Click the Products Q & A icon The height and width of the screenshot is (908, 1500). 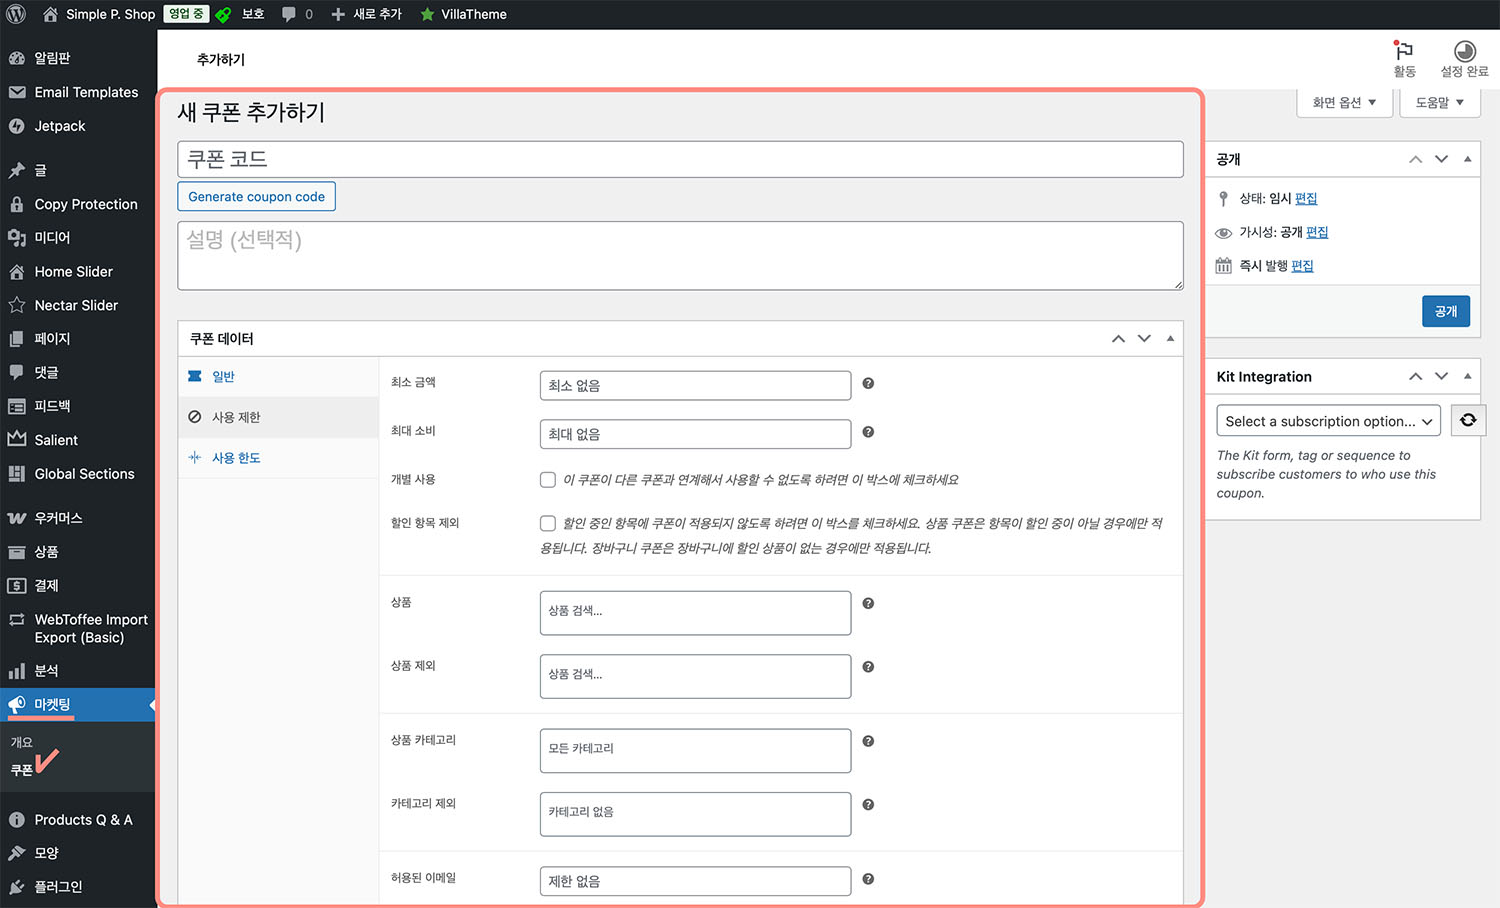pos(16,820)
